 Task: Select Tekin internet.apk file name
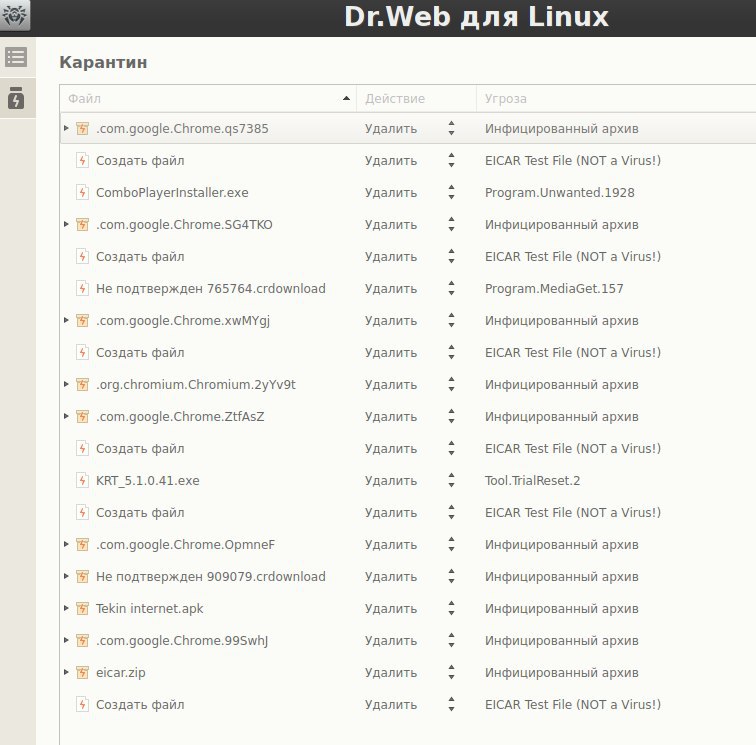tap(149, 609)
